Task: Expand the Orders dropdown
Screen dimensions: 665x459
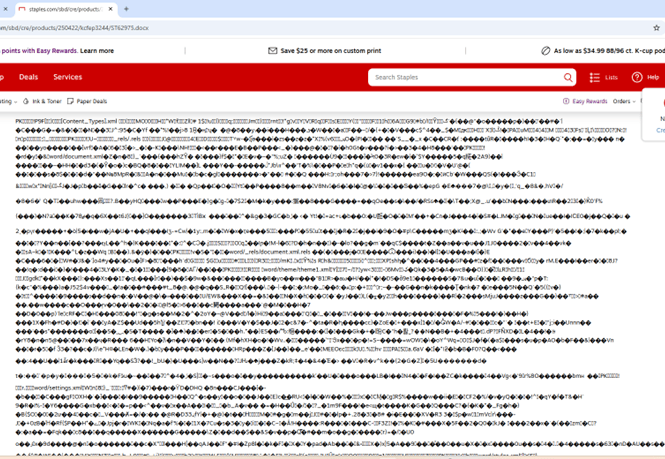Action: (624, 101)
